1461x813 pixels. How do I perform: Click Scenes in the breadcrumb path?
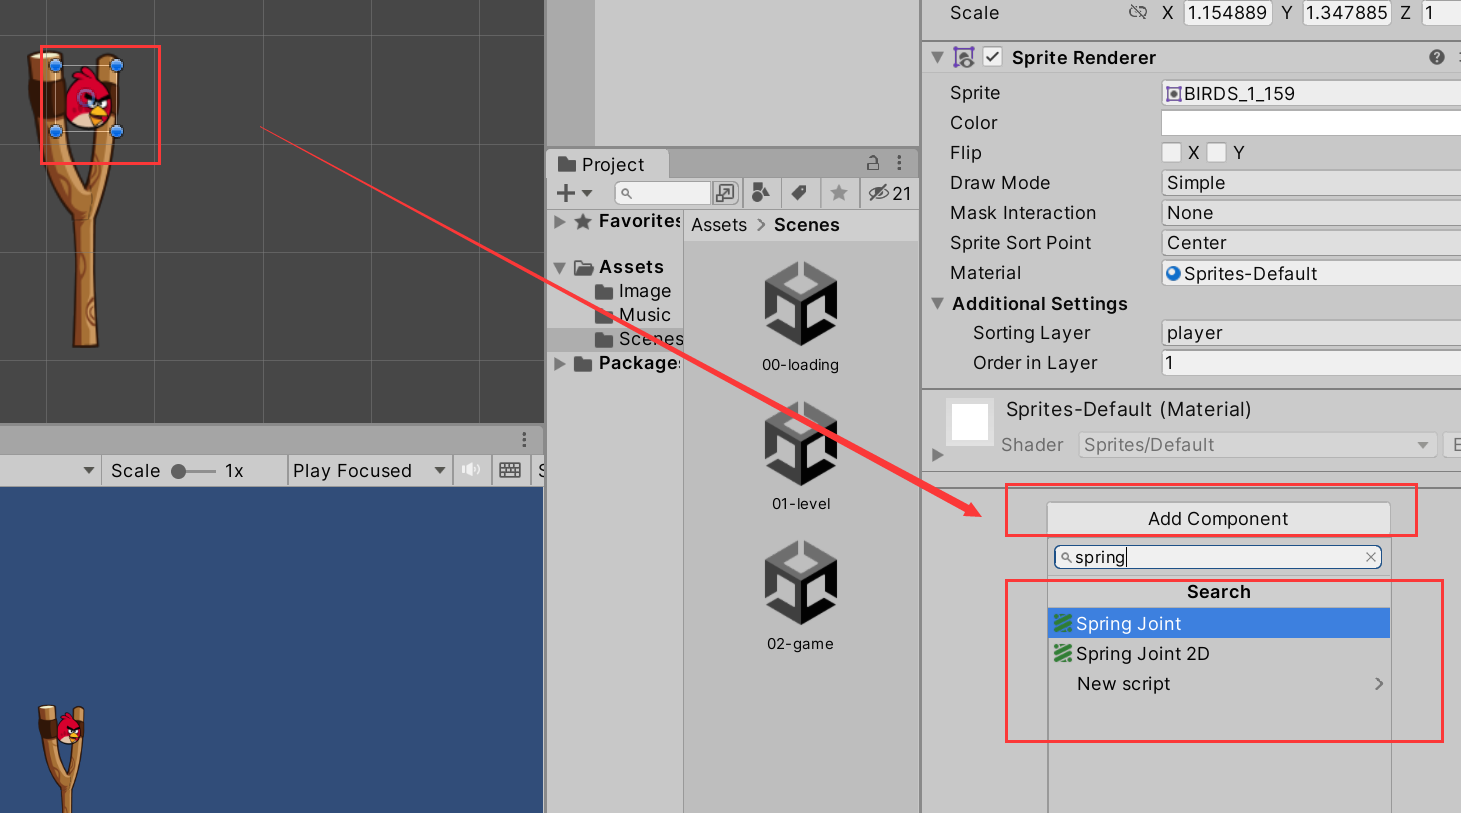[x=806, y=225]
